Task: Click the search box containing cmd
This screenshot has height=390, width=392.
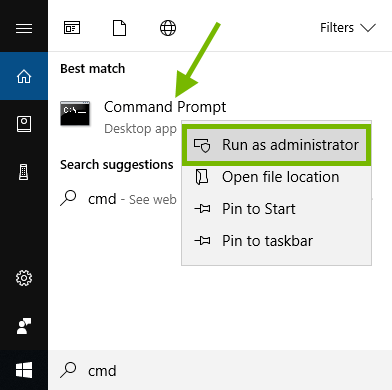Action: pos(220,370)
